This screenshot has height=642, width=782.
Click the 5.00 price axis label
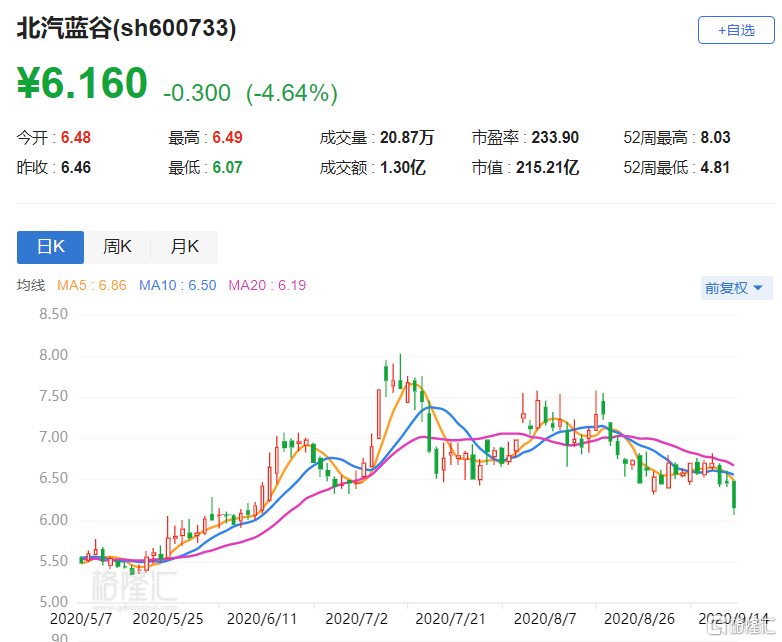[x=53, y=602]
